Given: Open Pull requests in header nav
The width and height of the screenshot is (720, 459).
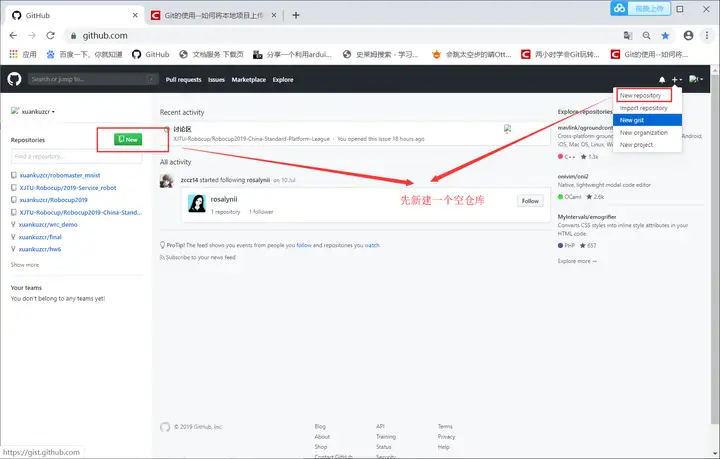Looking at the screenshot, I should pyautogui.click(x=183, y=79).
